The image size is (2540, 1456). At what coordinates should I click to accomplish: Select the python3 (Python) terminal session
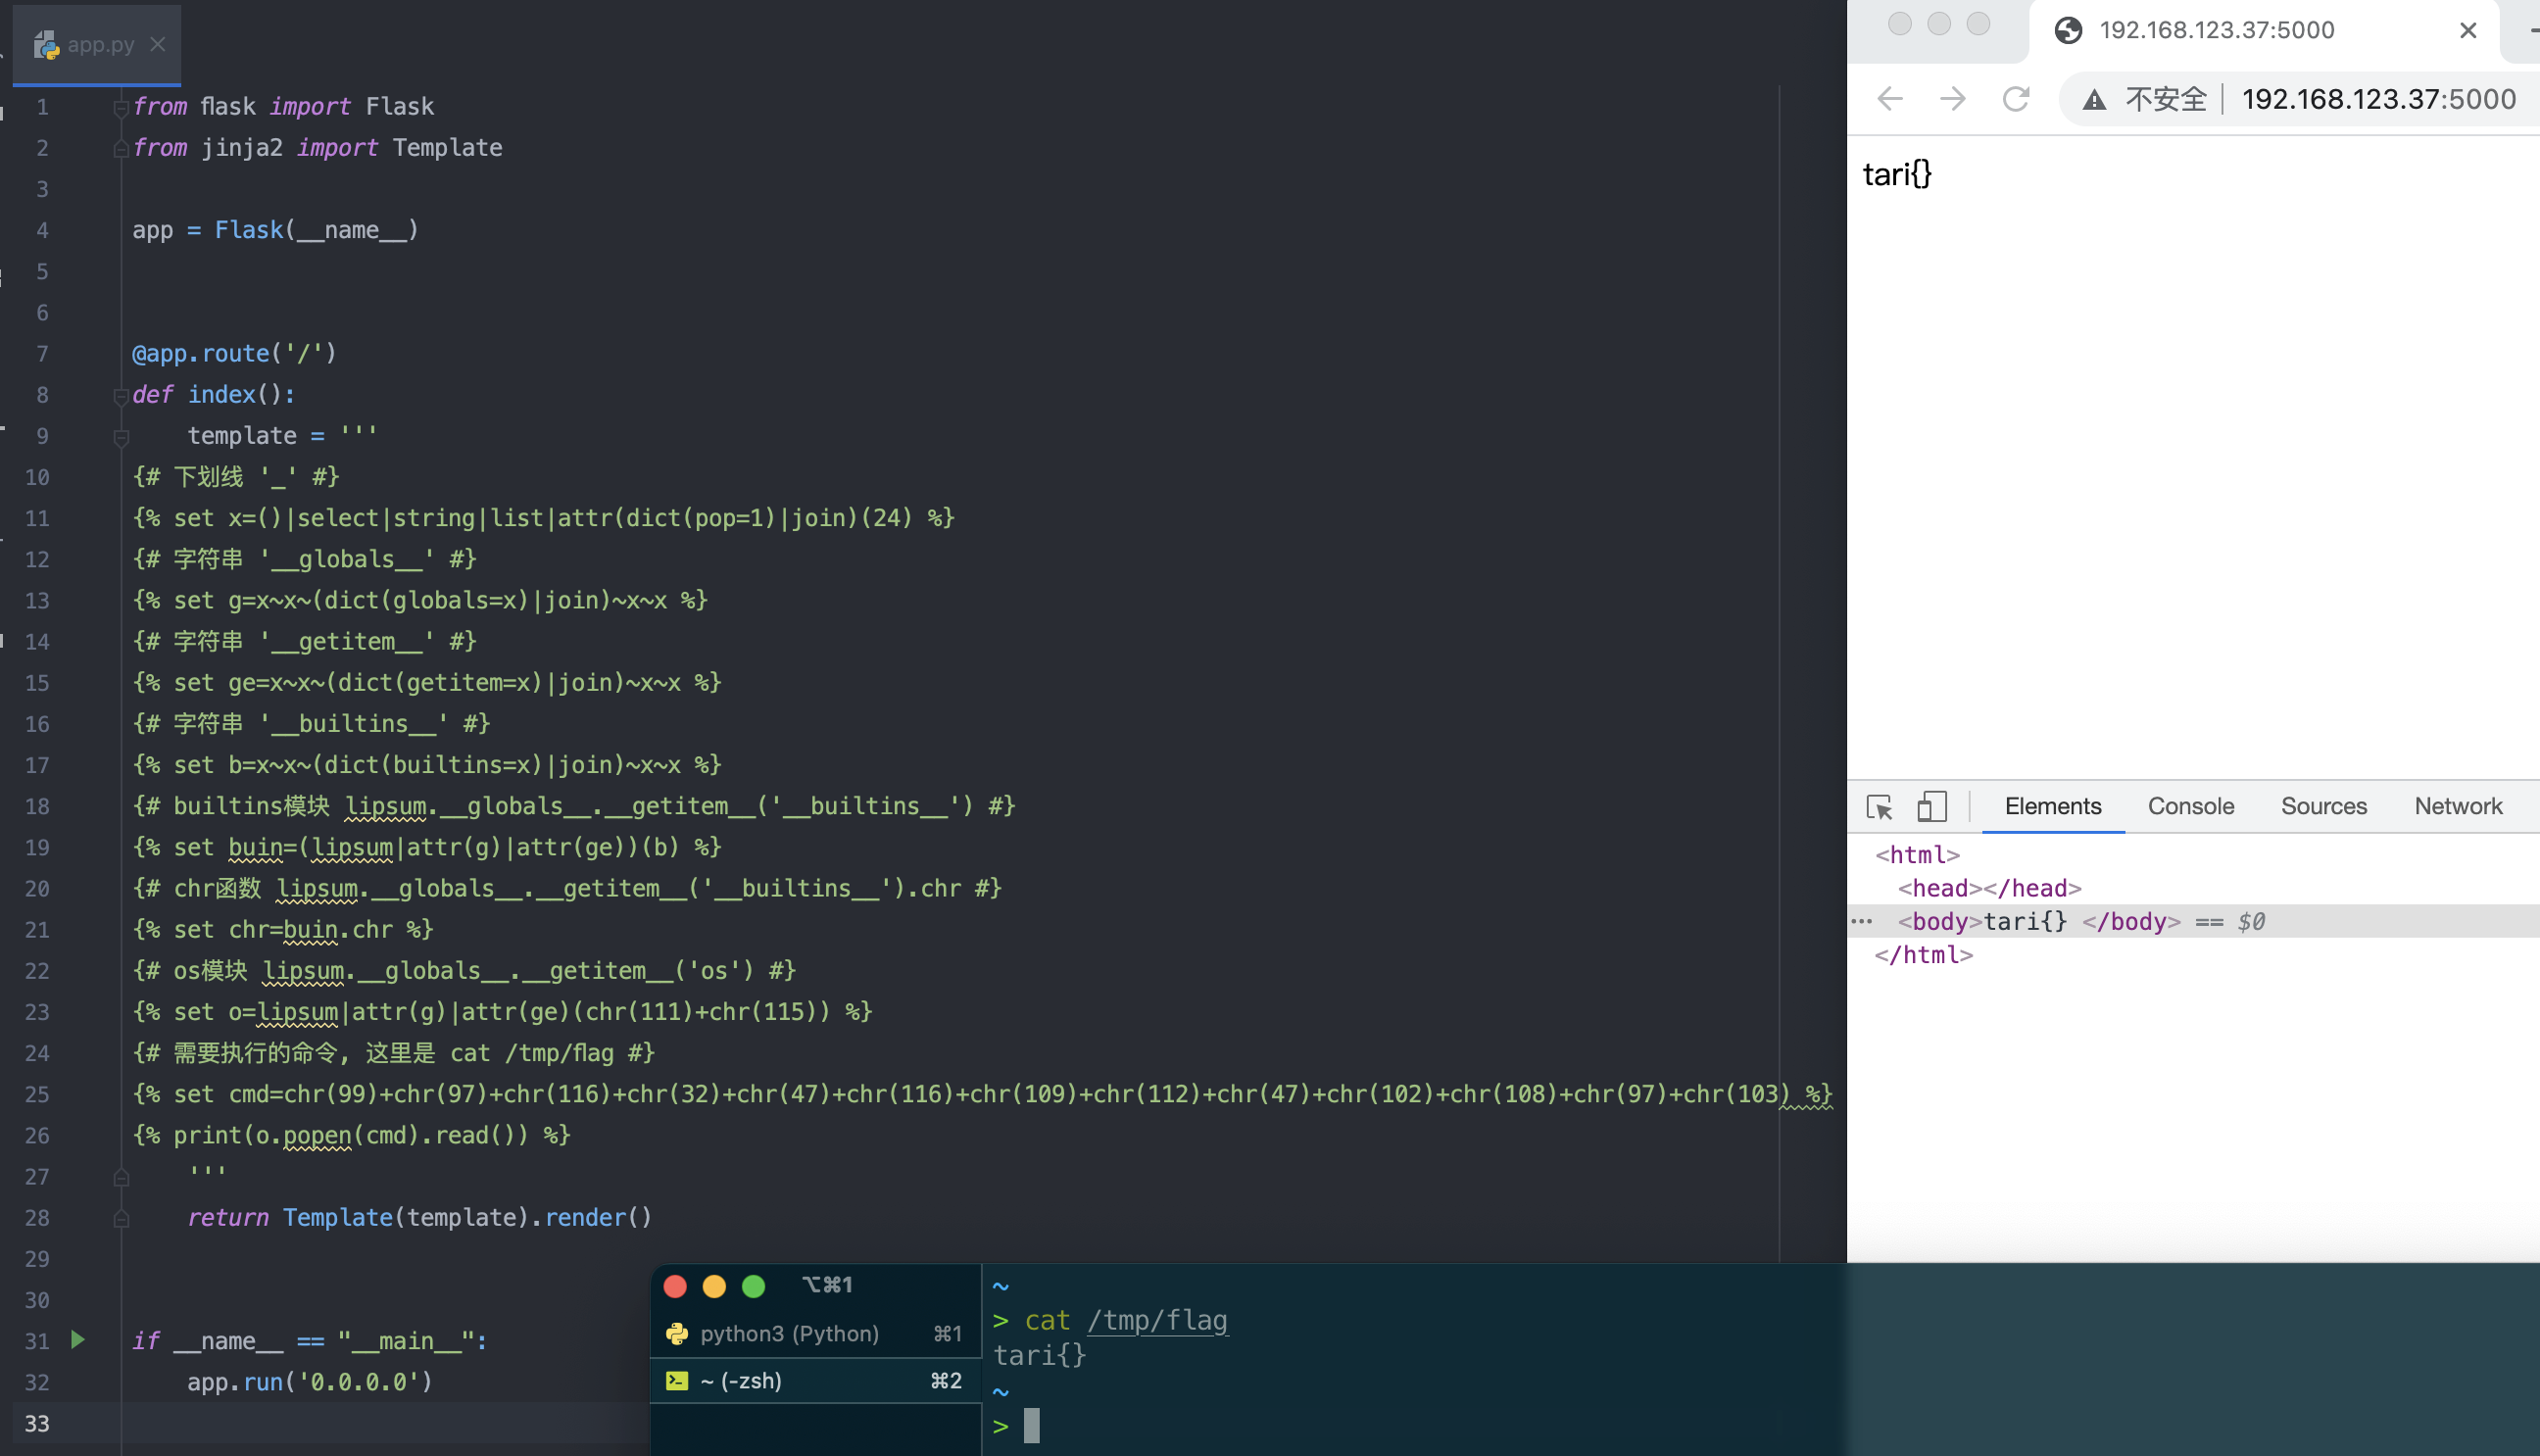790,1333
